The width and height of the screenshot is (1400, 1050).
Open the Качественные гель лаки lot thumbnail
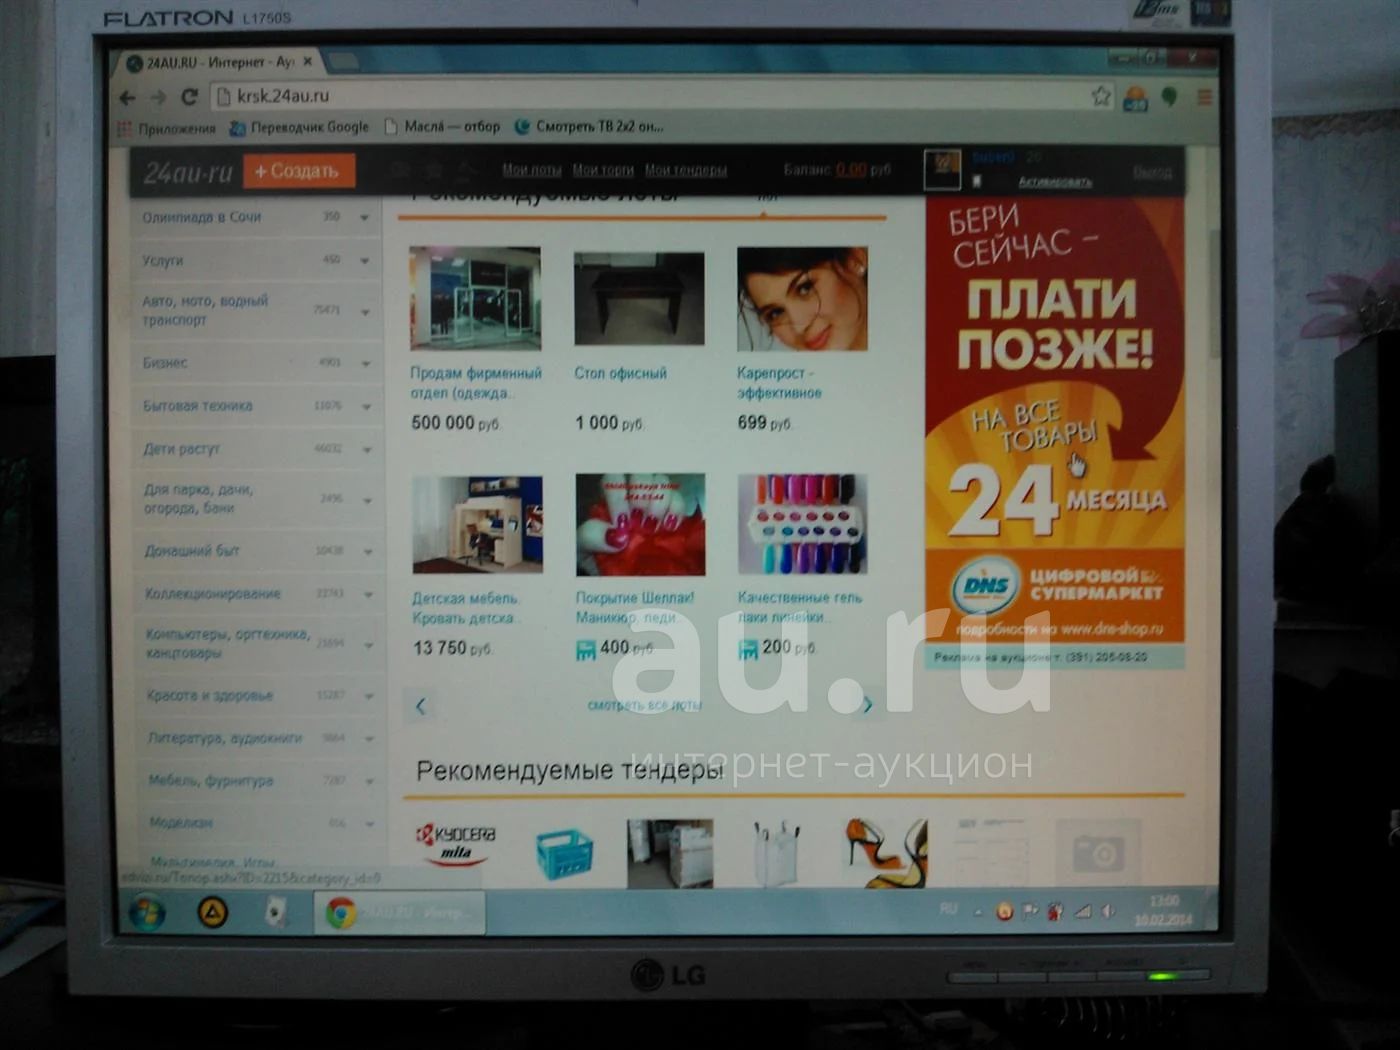(x=801, y=524)
